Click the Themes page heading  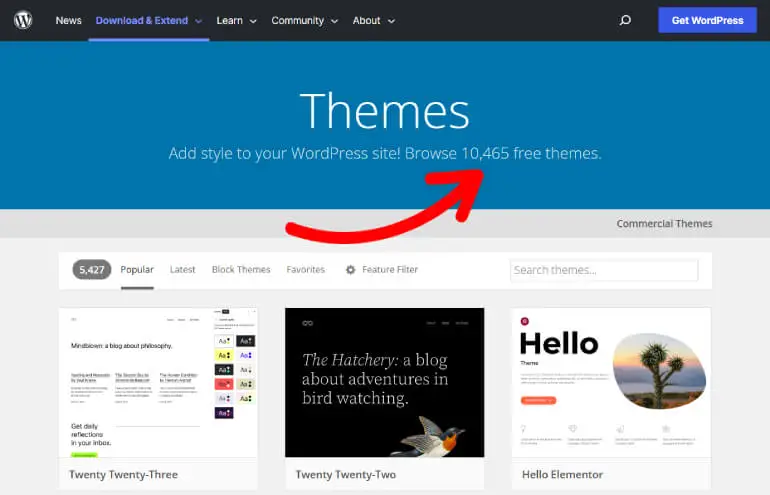click(x=385, y=111)
